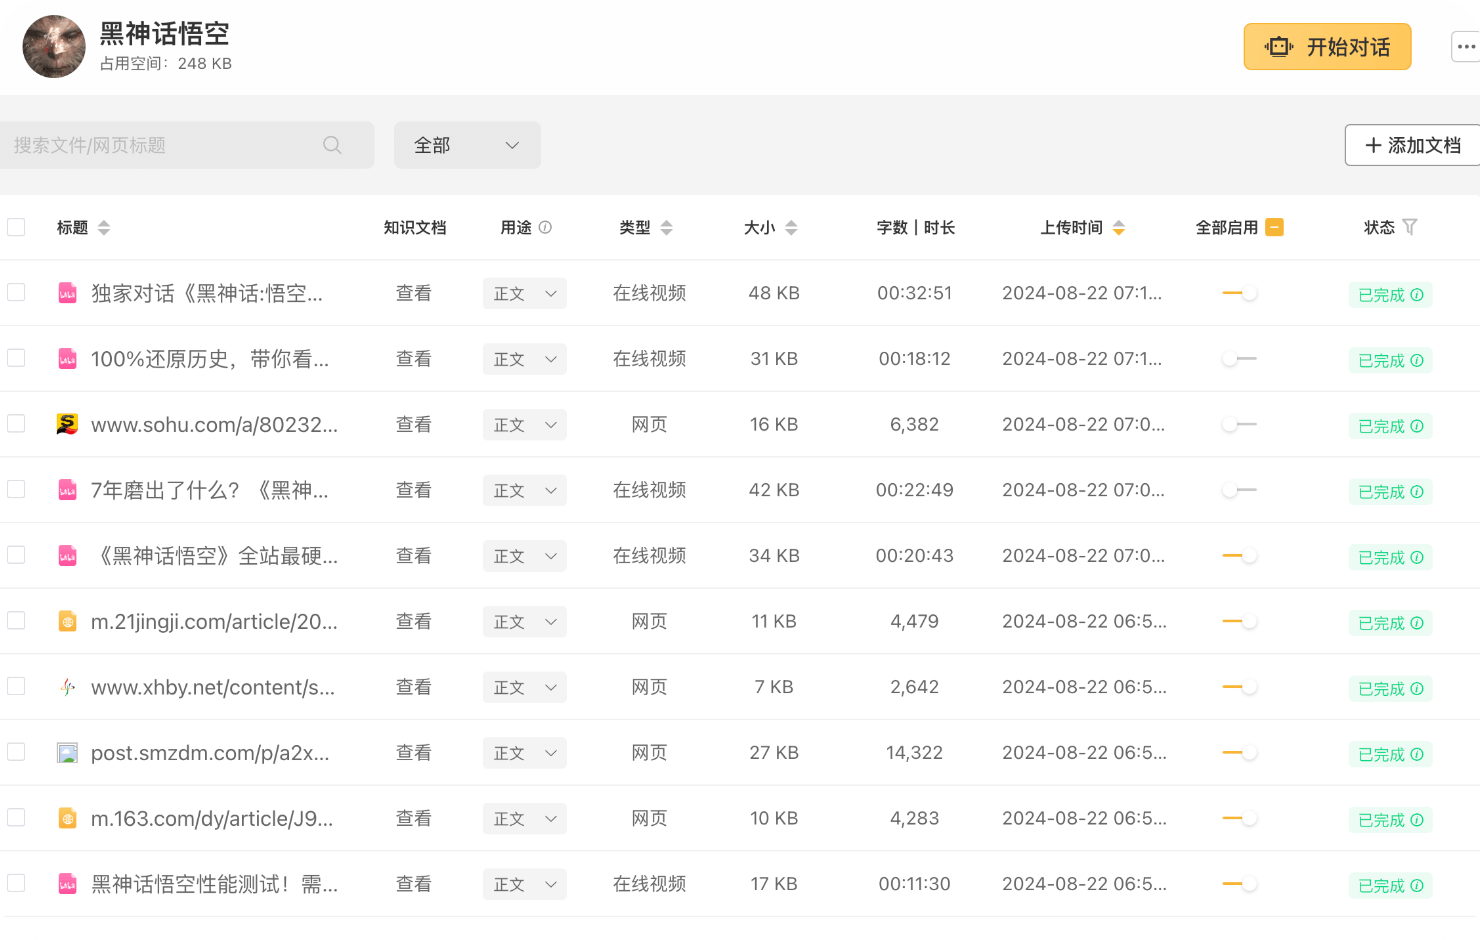
Task: Open the 全部 filter dropdown
Action: pos(467,145)
